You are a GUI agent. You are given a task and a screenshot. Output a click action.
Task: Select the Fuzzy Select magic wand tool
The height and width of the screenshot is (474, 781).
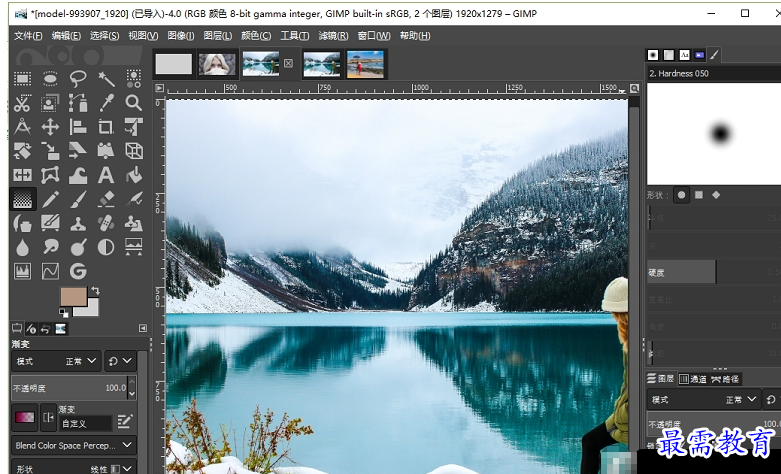[106, 79]
